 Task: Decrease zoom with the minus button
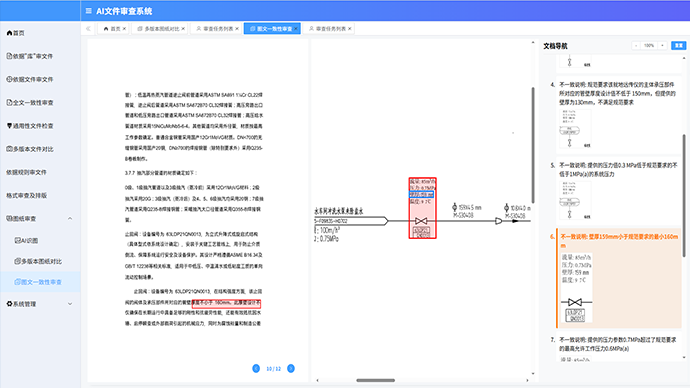(636, 45)
